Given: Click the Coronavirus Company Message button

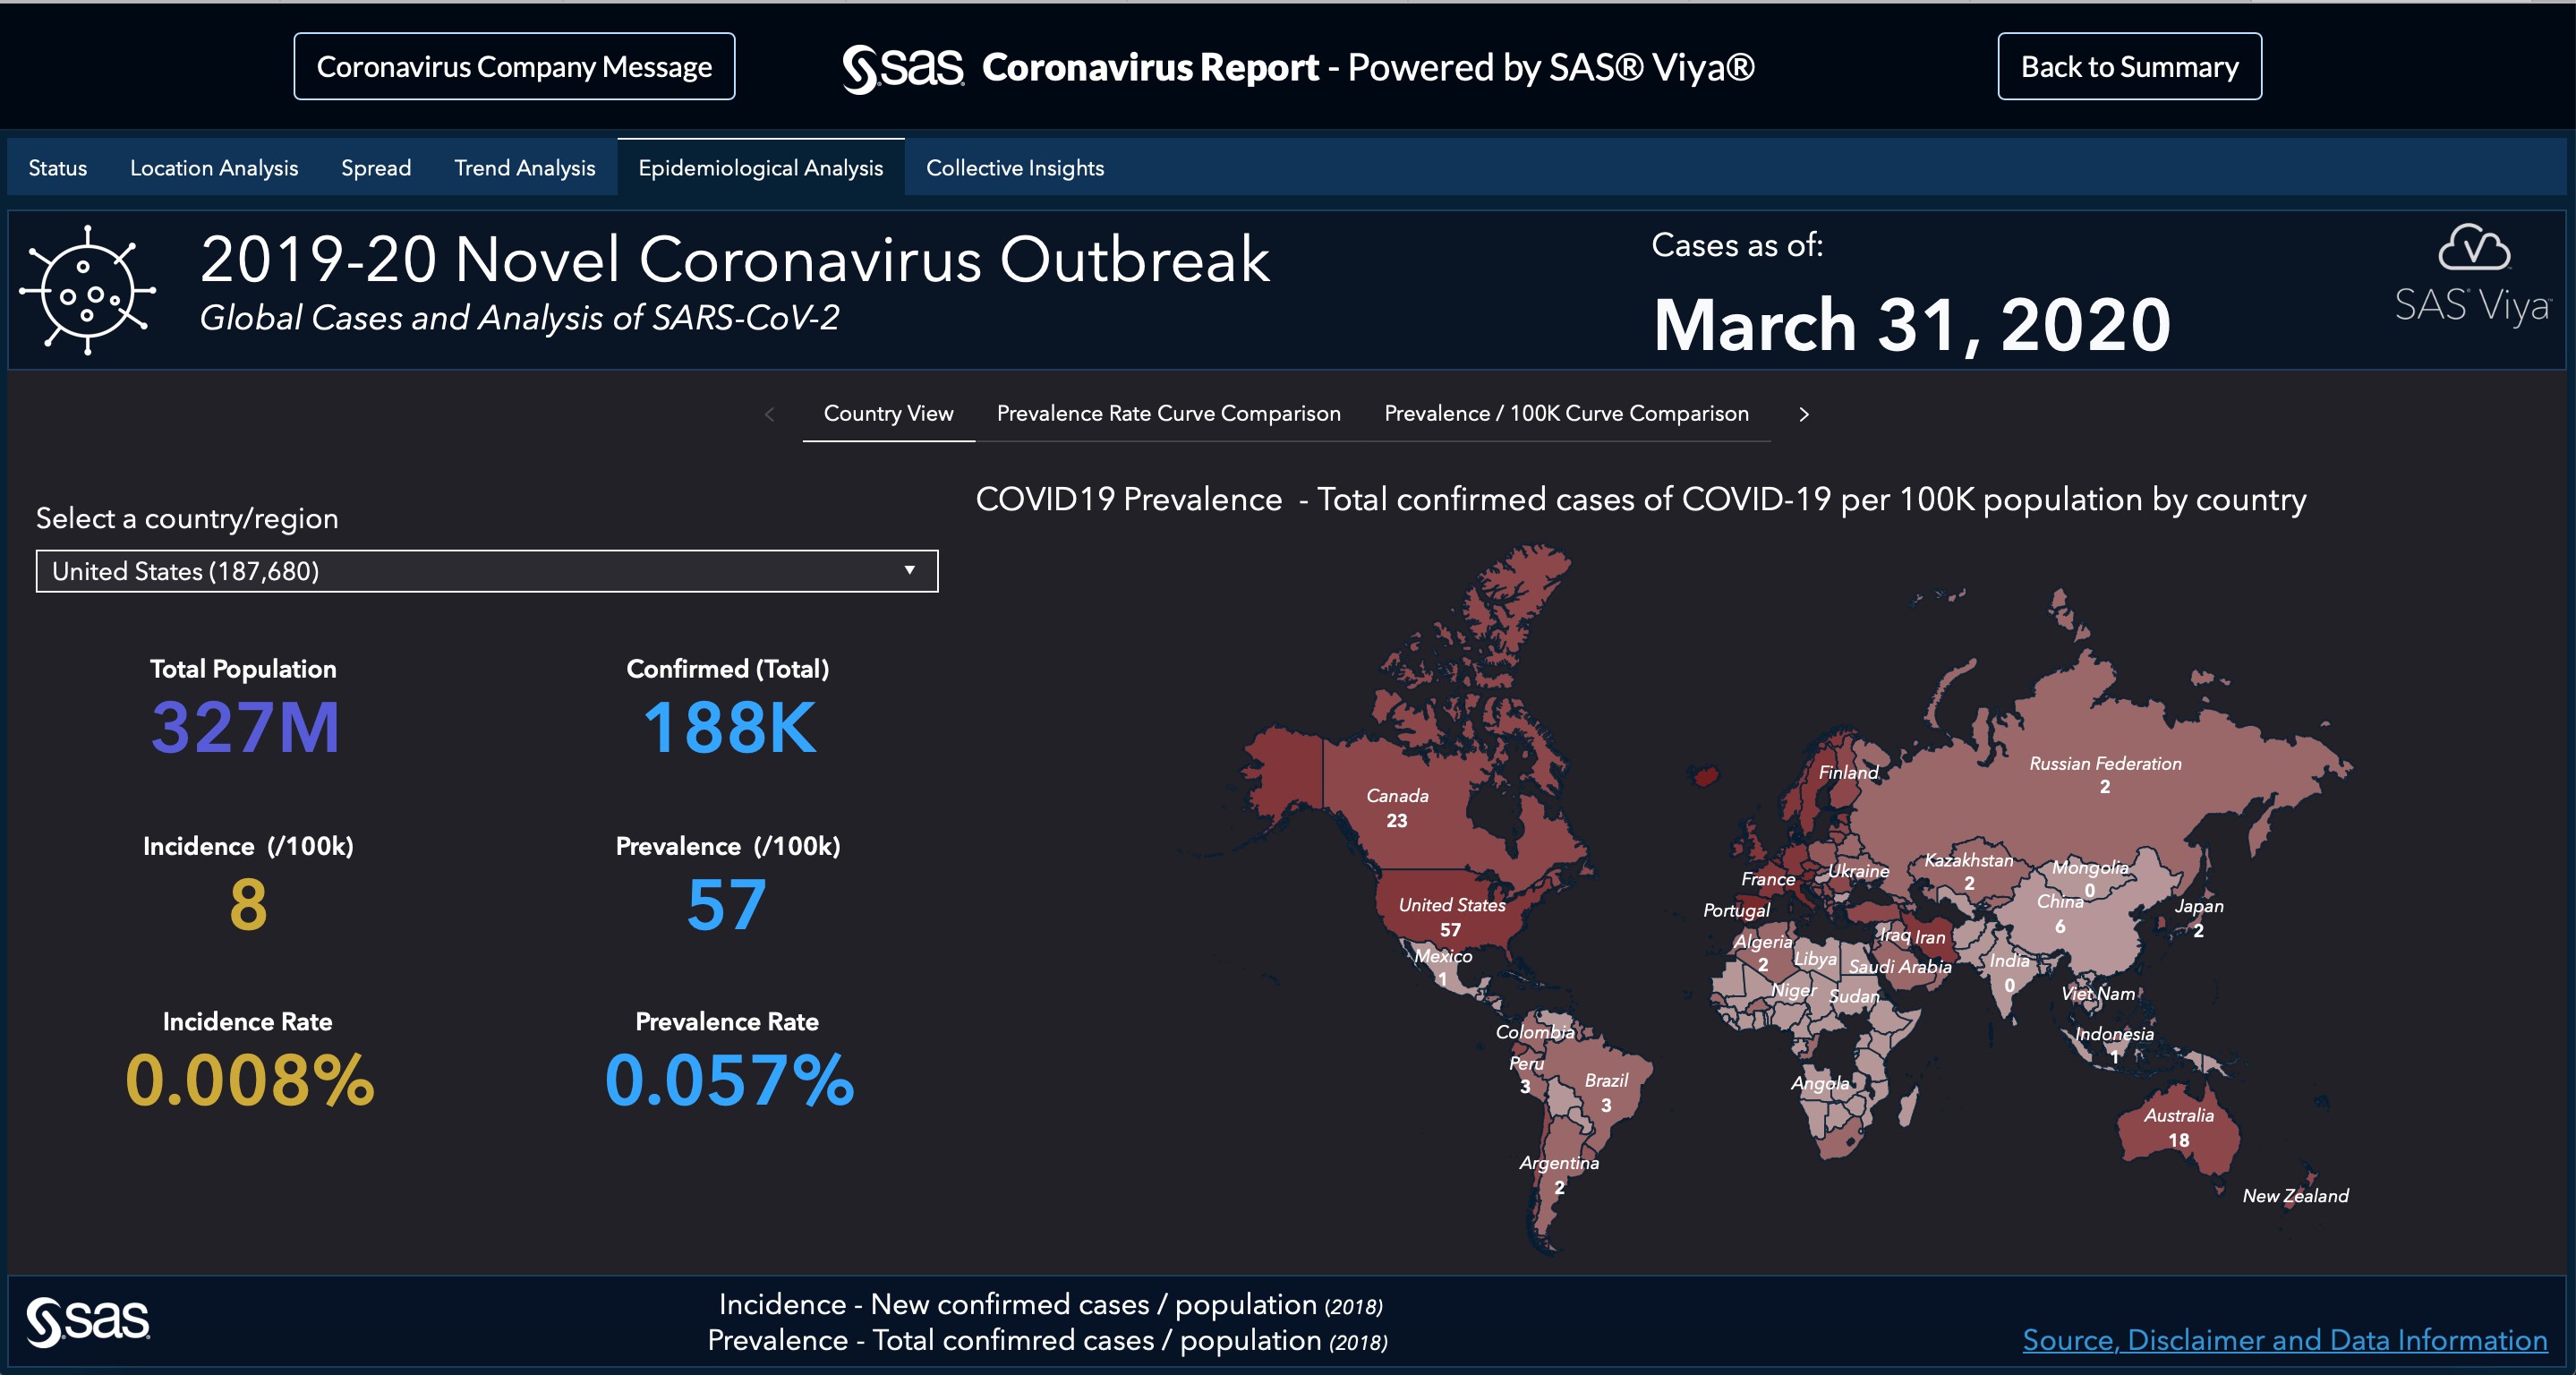Looking at the screenshot, I should (514, 66).
